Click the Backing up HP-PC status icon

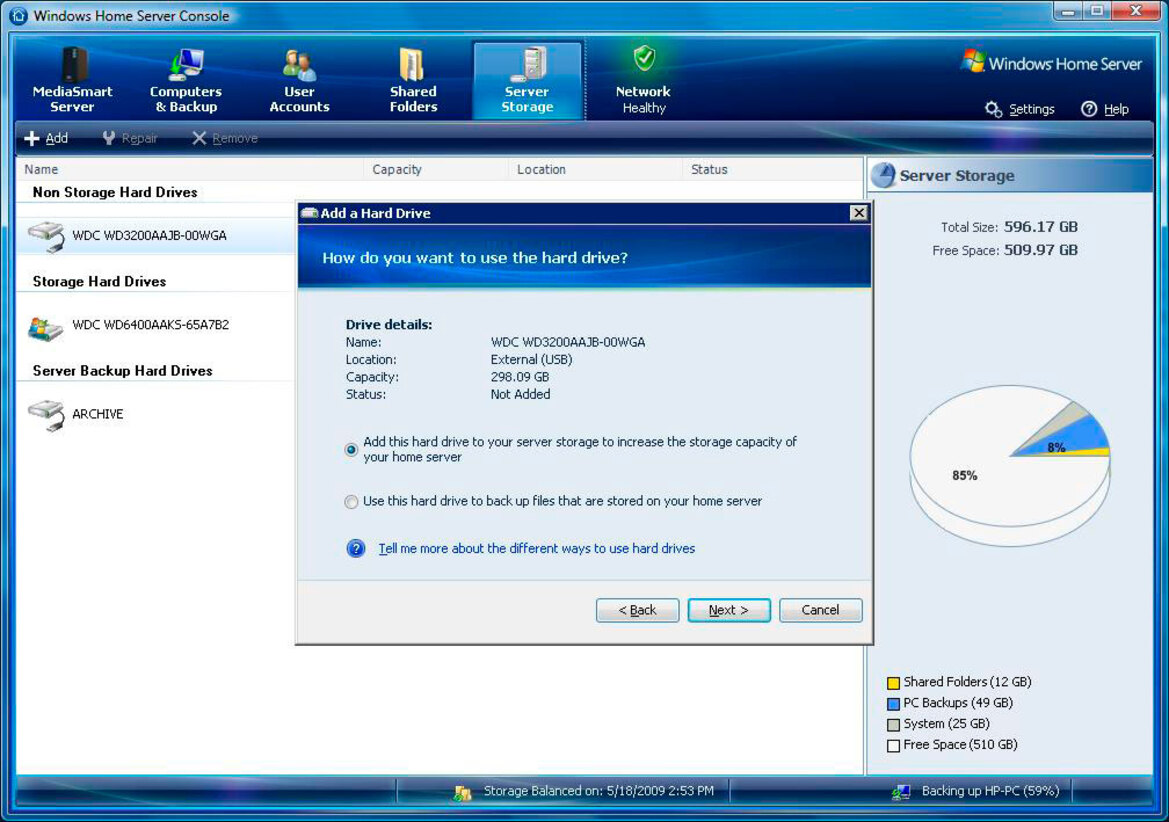point(901,791)
